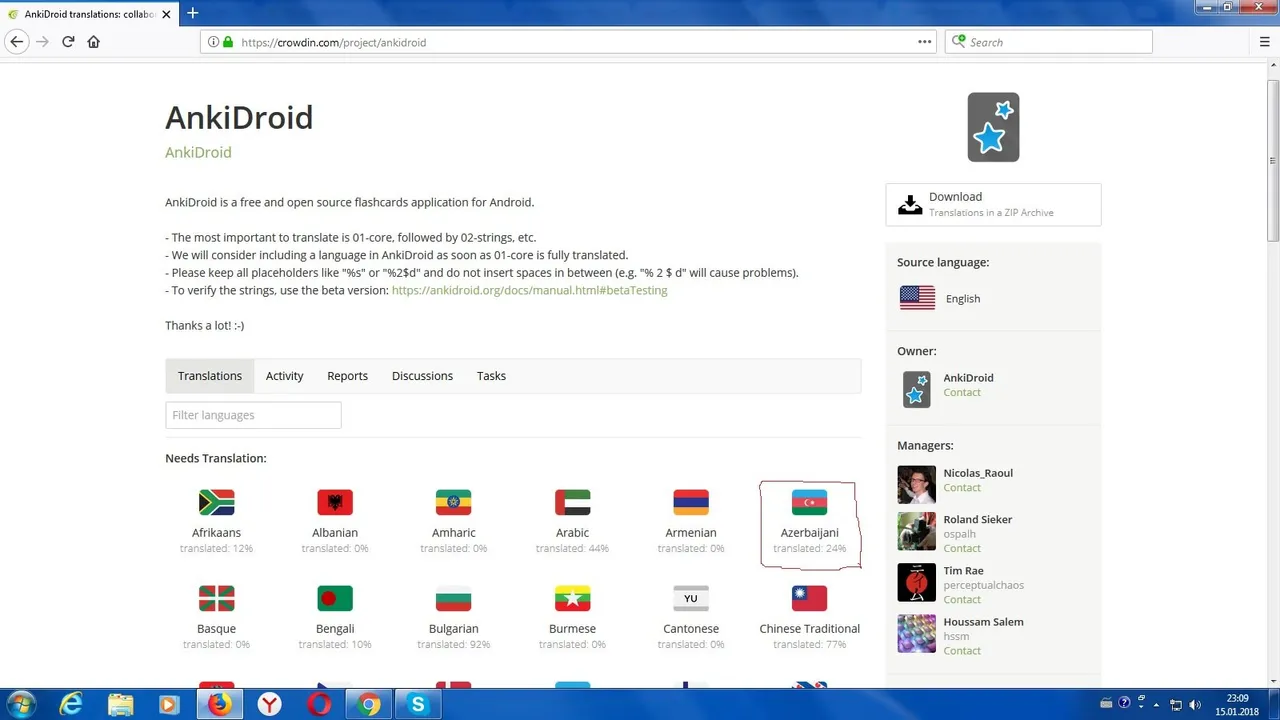Click Contact under Nicolas_Raoul
Viewport: 1280px width, 720px height.
pyautogui.click(x=962, y=488)
